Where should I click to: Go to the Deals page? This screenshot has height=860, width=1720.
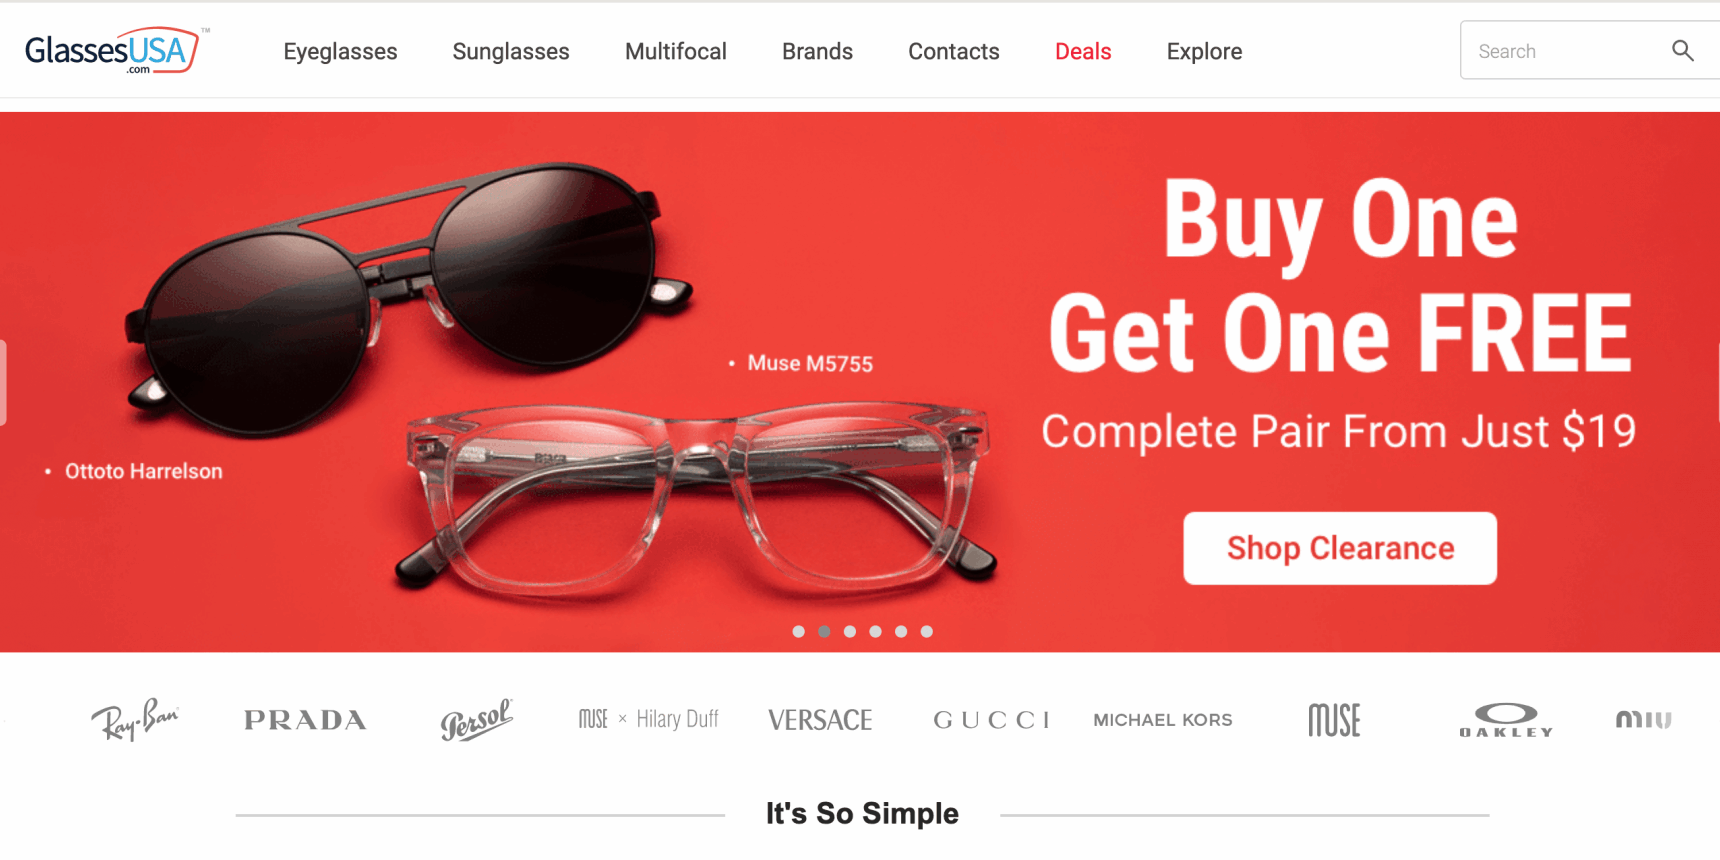pyautogui.click(x=1083, y=51)
